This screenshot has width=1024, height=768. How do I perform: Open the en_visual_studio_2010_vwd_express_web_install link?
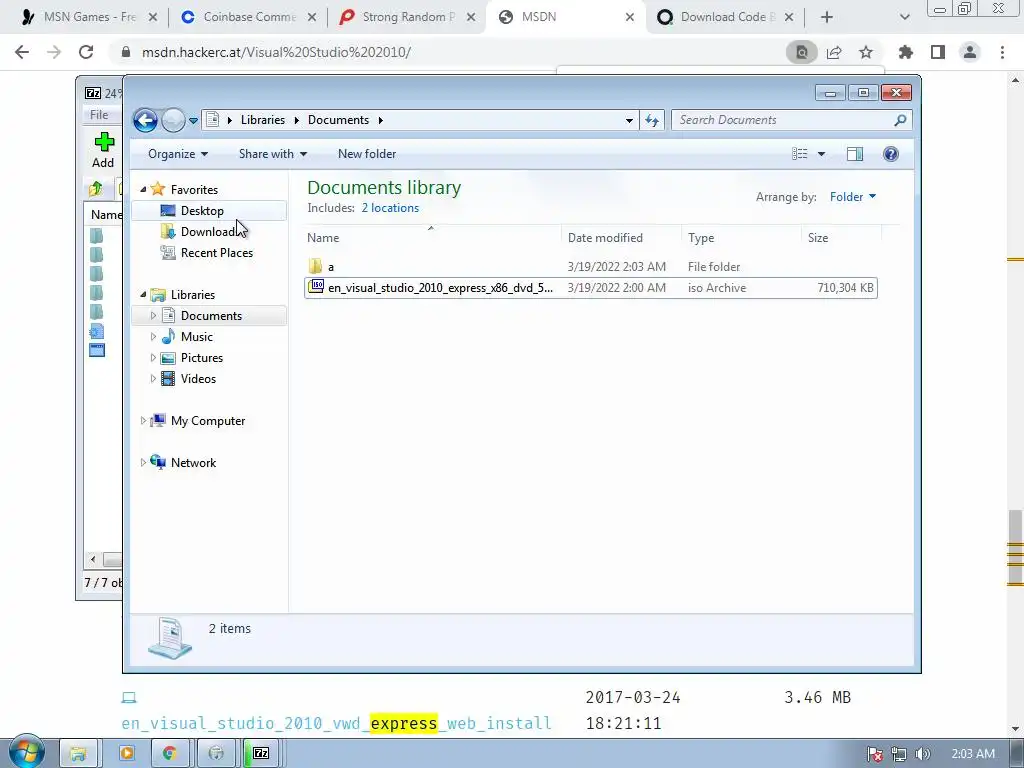pos(336,724)
